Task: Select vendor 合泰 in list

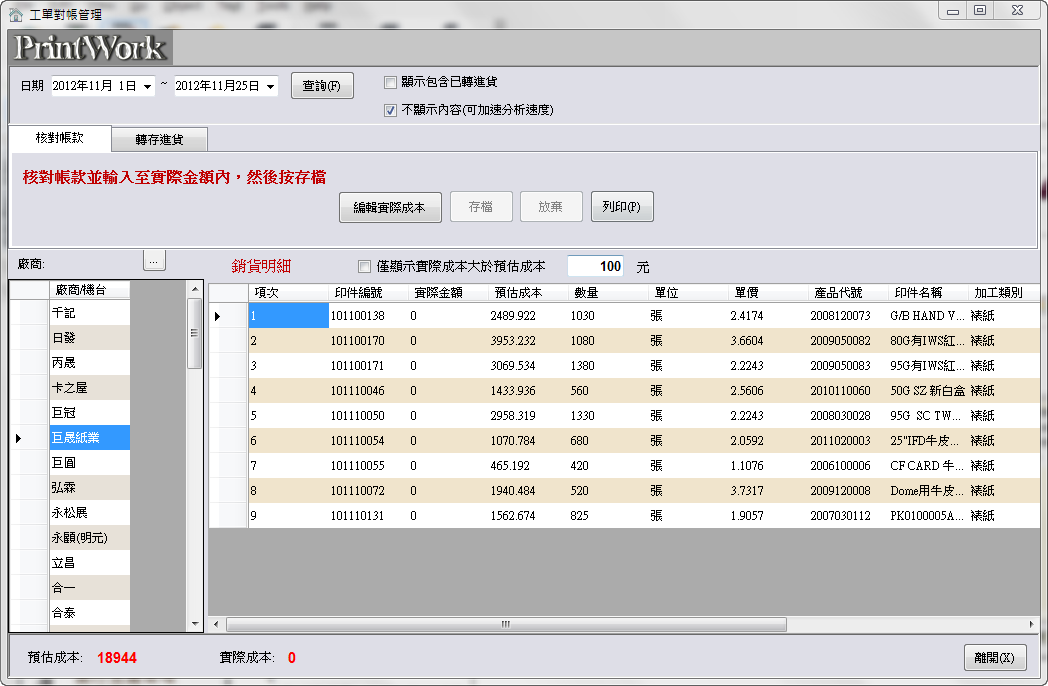Action: point(90,612)
